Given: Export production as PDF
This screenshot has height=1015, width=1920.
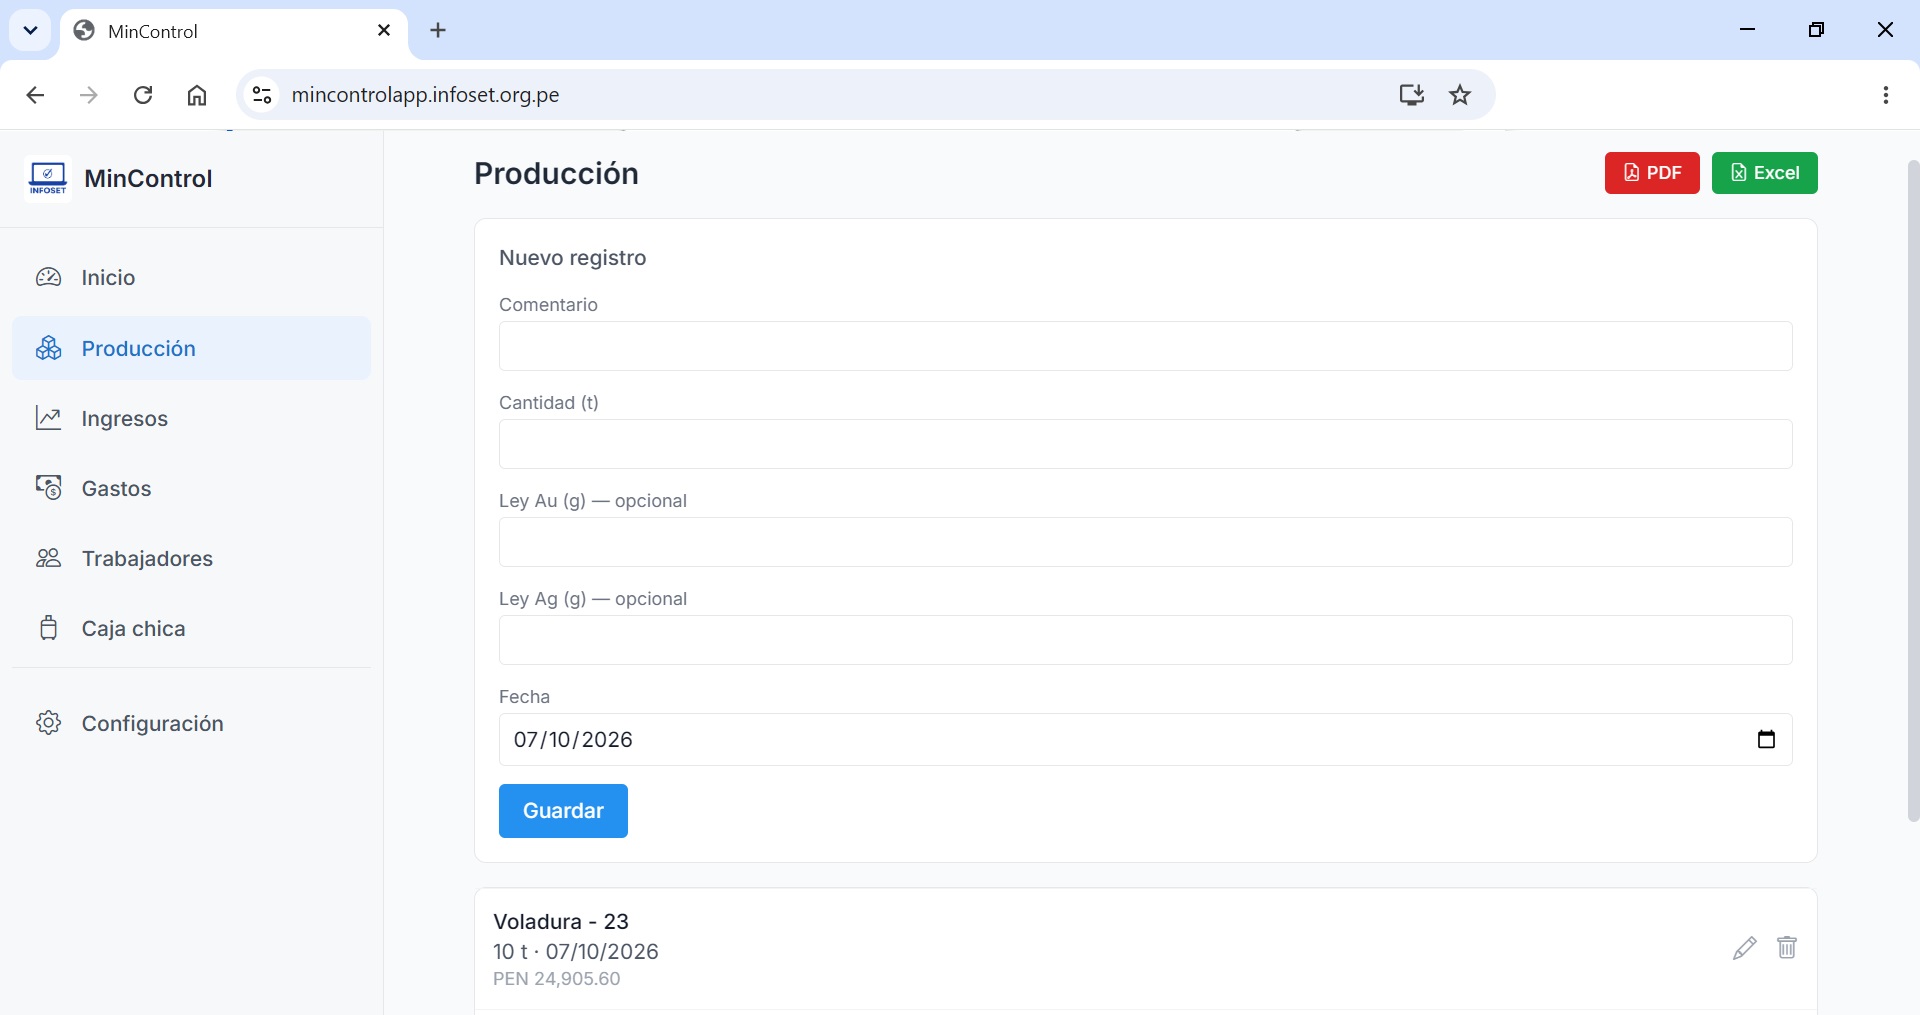Looking at the screenshot, I should coord(1652,173).
